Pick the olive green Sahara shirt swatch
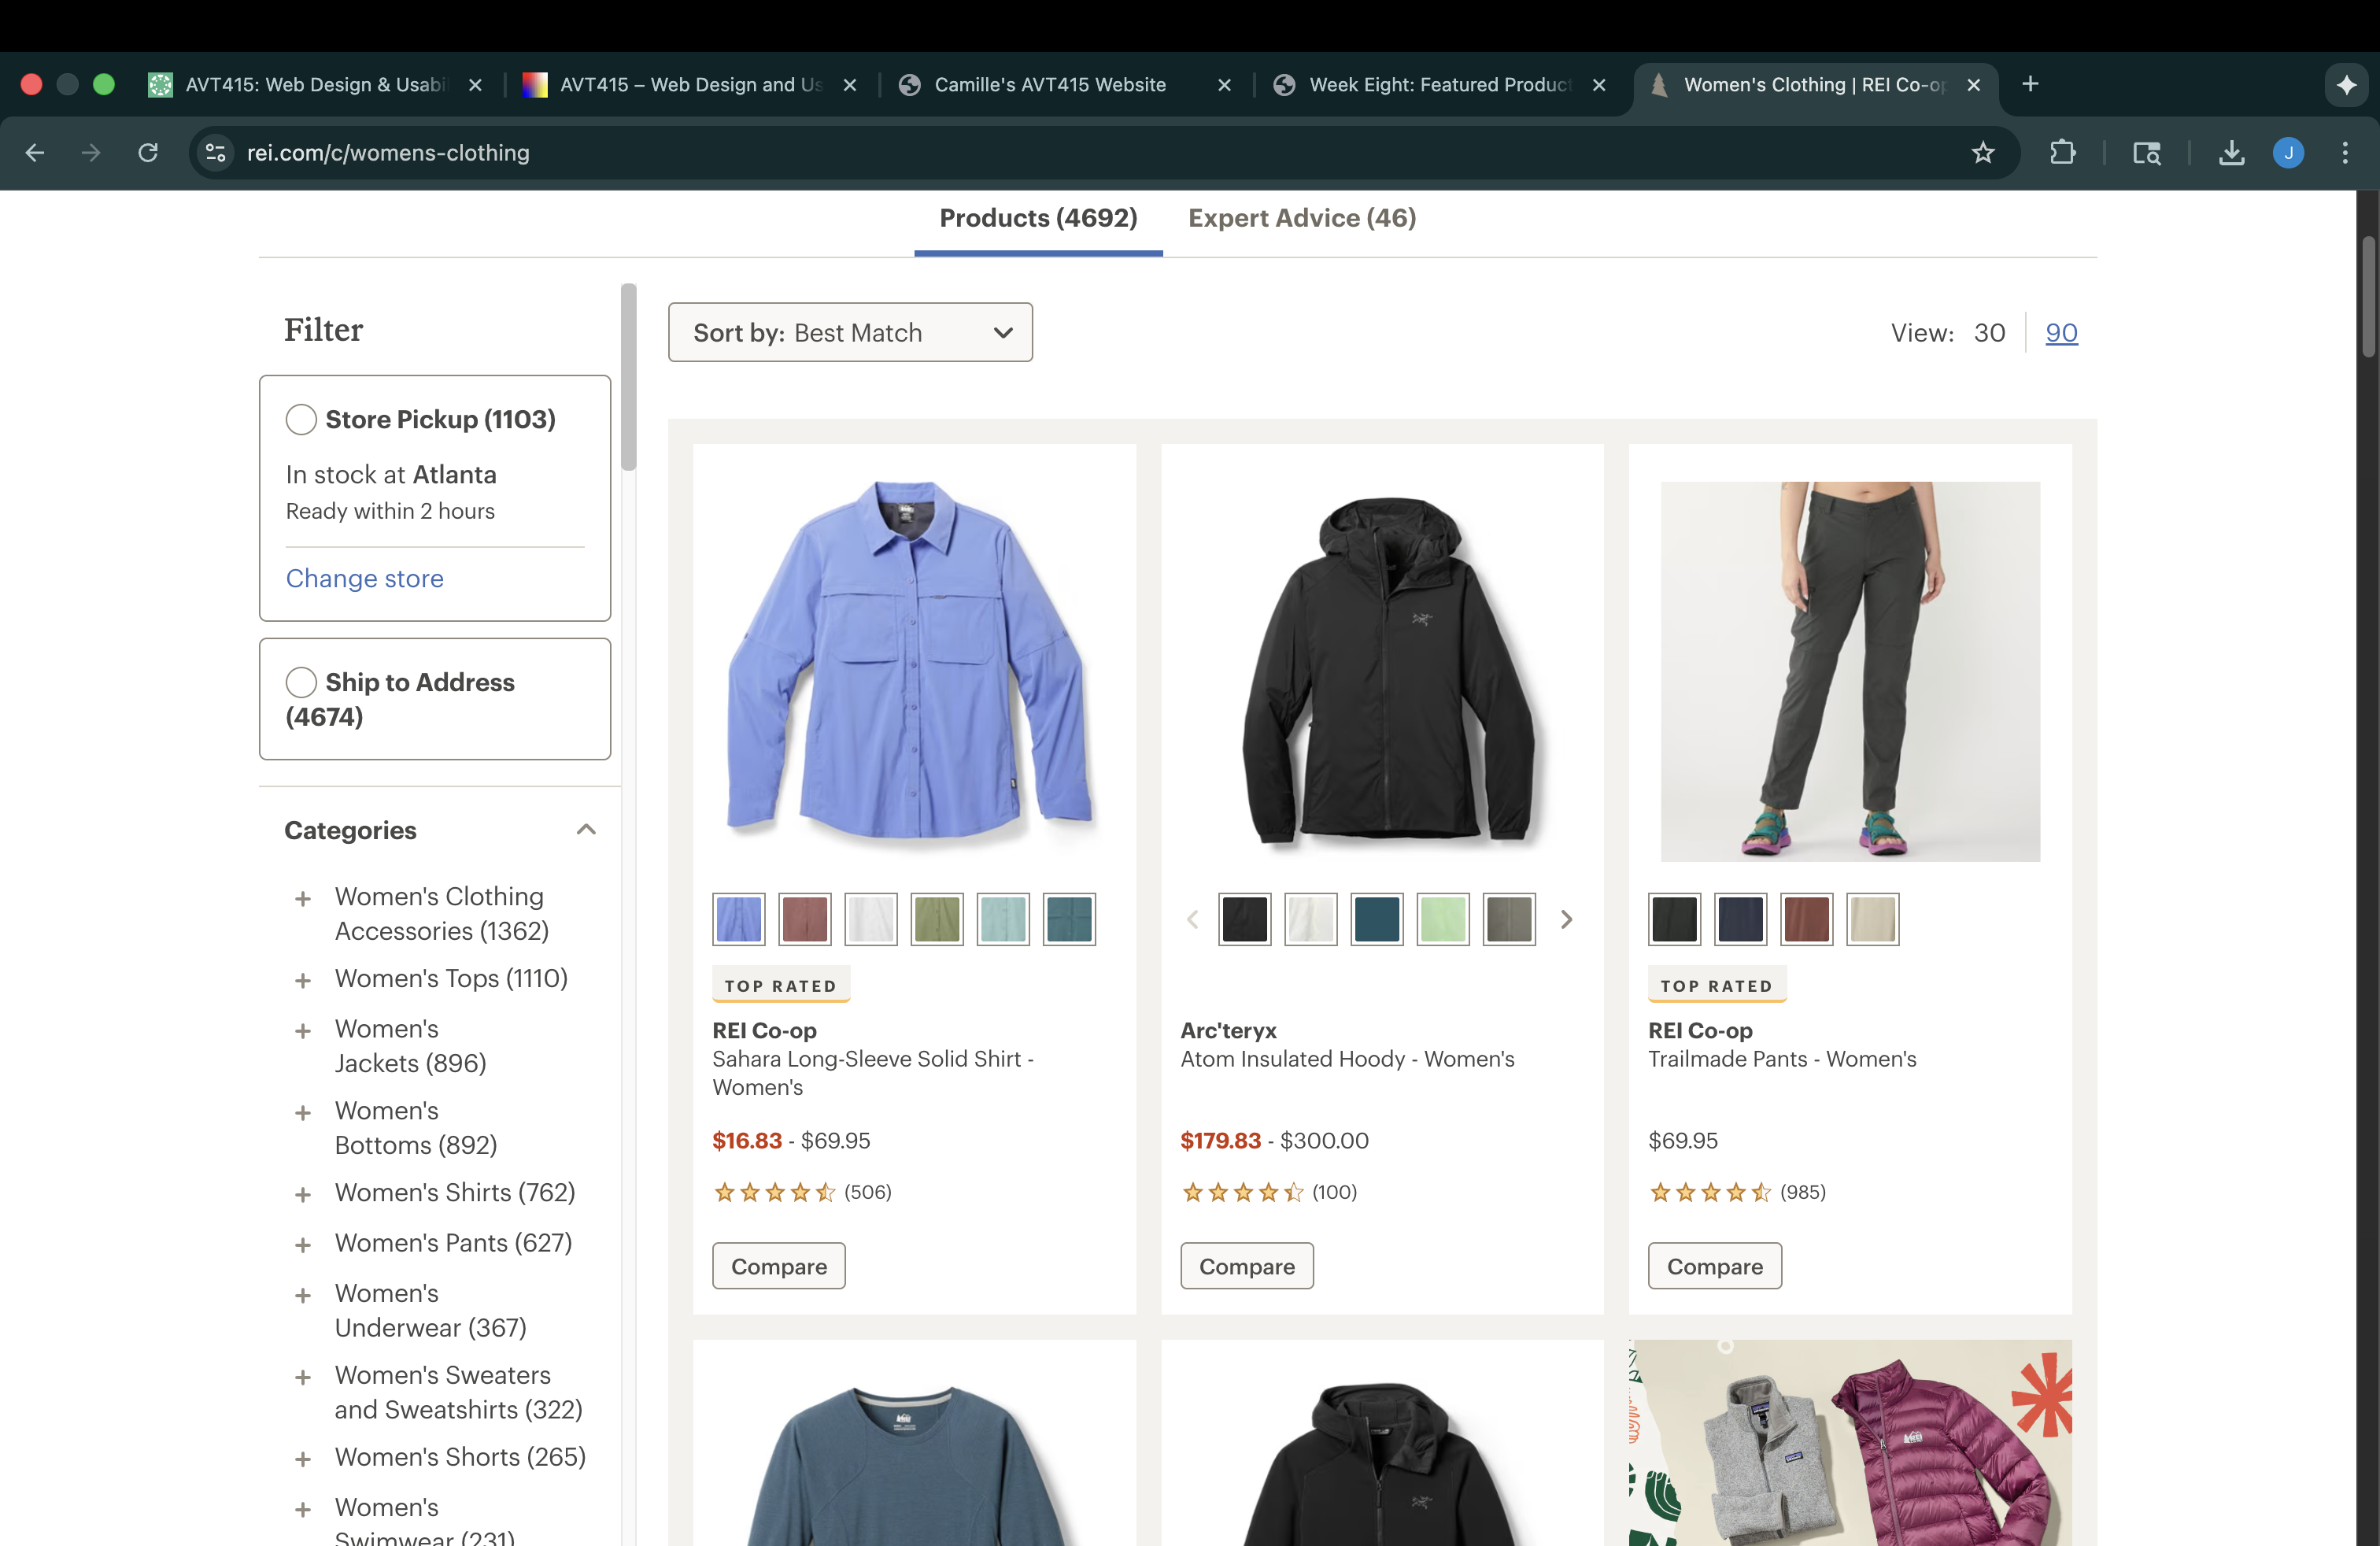 [x=937, y=919]
